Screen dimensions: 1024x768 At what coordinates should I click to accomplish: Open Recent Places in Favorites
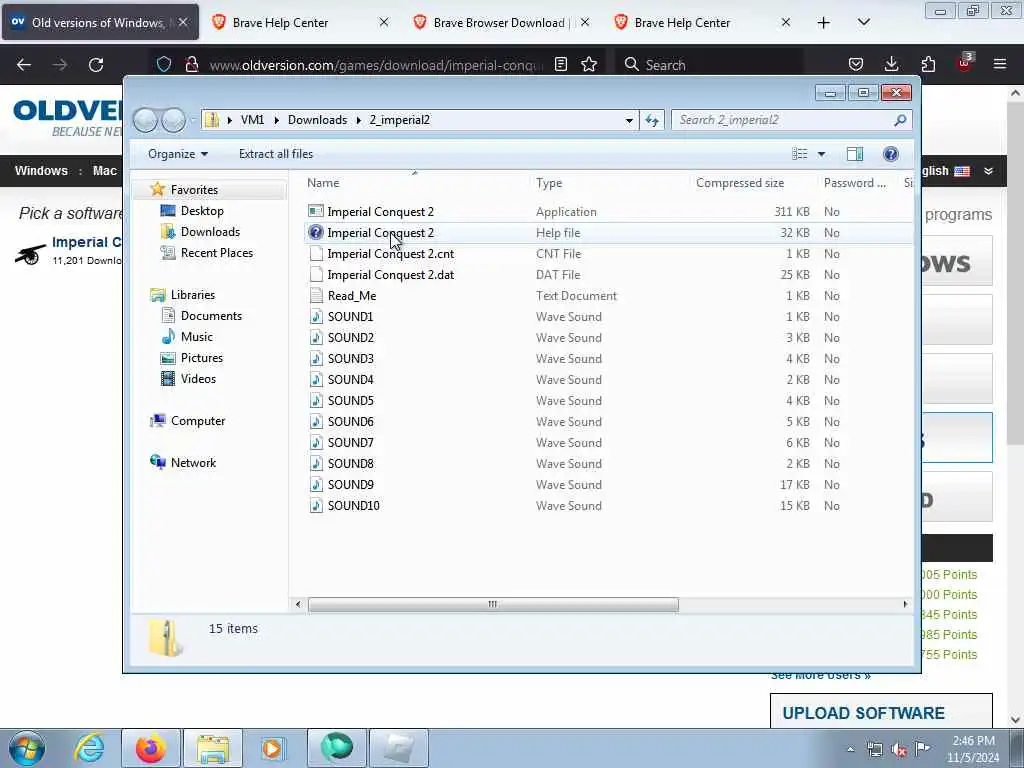(x=216, y=252)
